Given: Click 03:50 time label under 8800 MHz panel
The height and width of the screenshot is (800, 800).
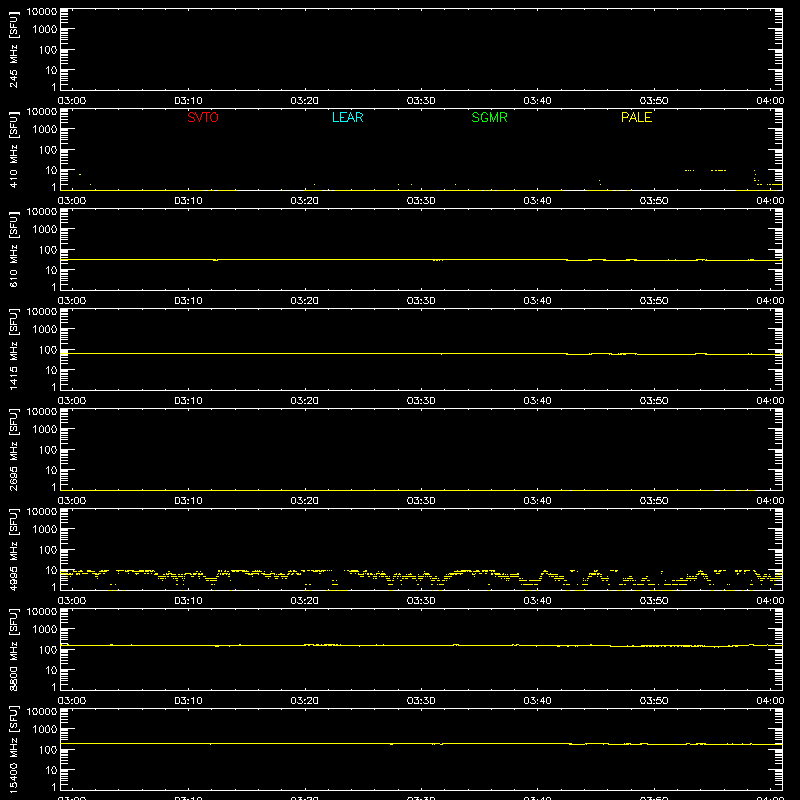Looking at the screenshot, I should pyautogui.click(x=654, y=701).
